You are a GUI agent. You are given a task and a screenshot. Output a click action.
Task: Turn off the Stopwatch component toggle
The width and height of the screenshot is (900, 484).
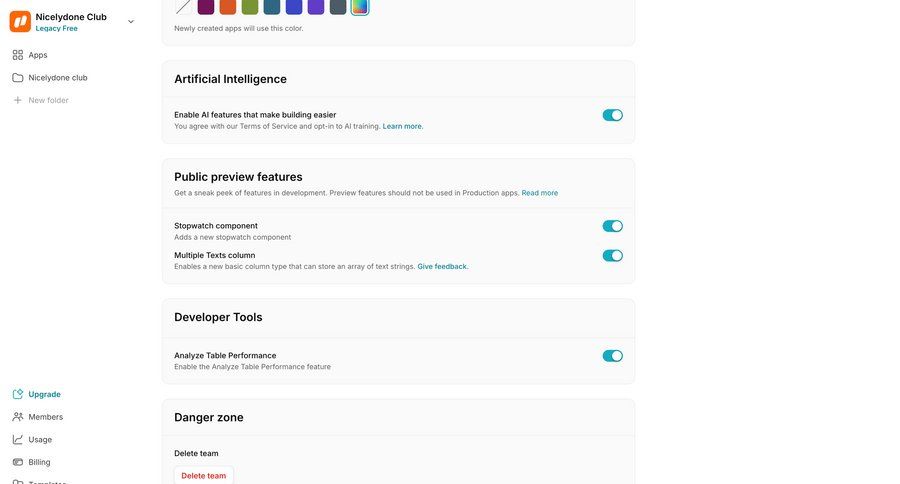click(612, 226)
